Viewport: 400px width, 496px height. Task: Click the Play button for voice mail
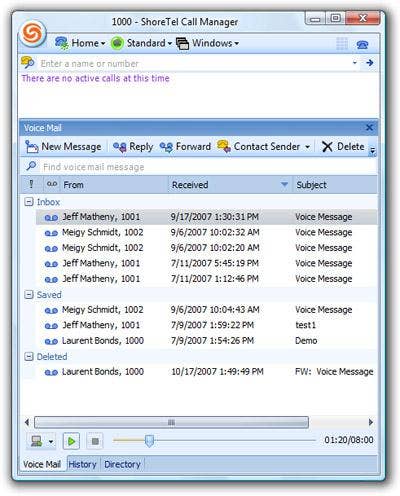pyautogui.click(x=71, y=441)
